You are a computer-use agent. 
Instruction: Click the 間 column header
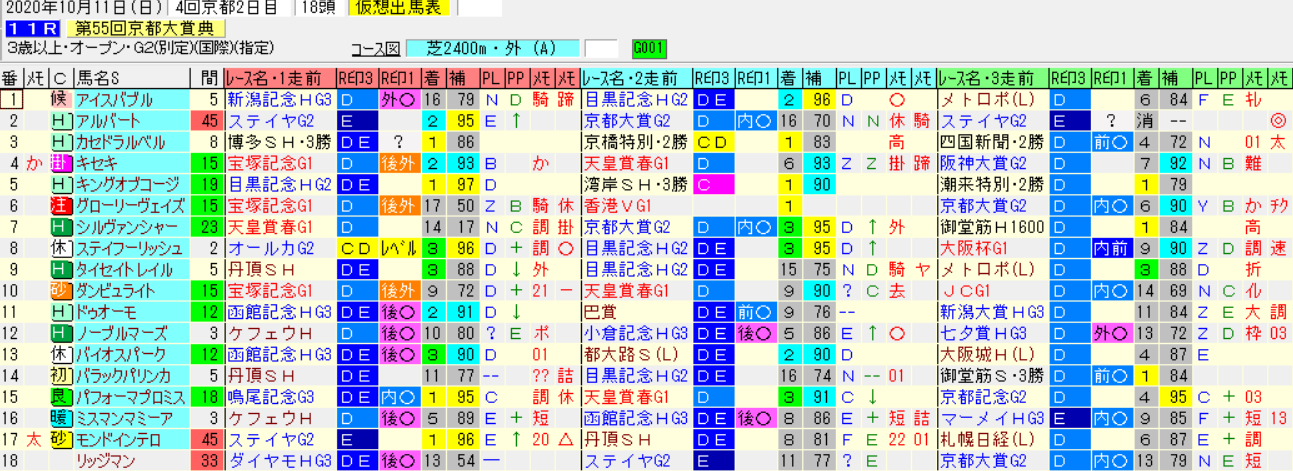[206, 78]
